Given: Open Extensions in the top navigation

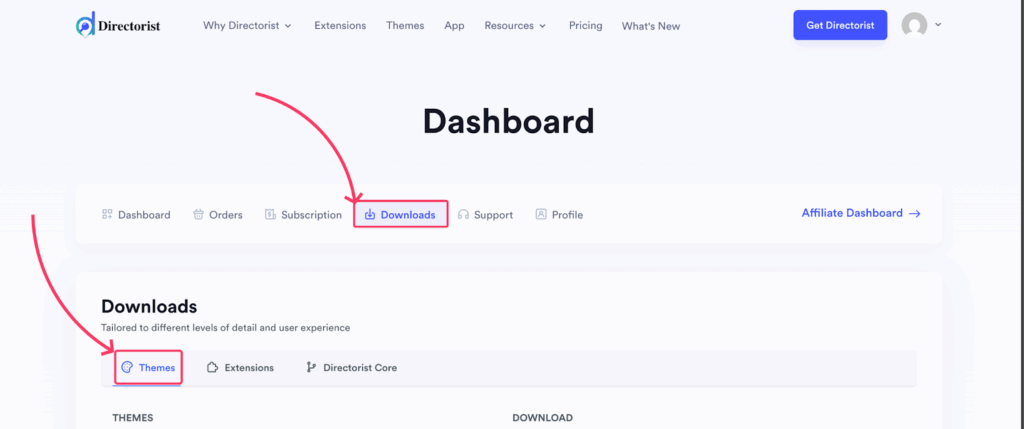Looking at the screenshot, I should click(340, 26).
